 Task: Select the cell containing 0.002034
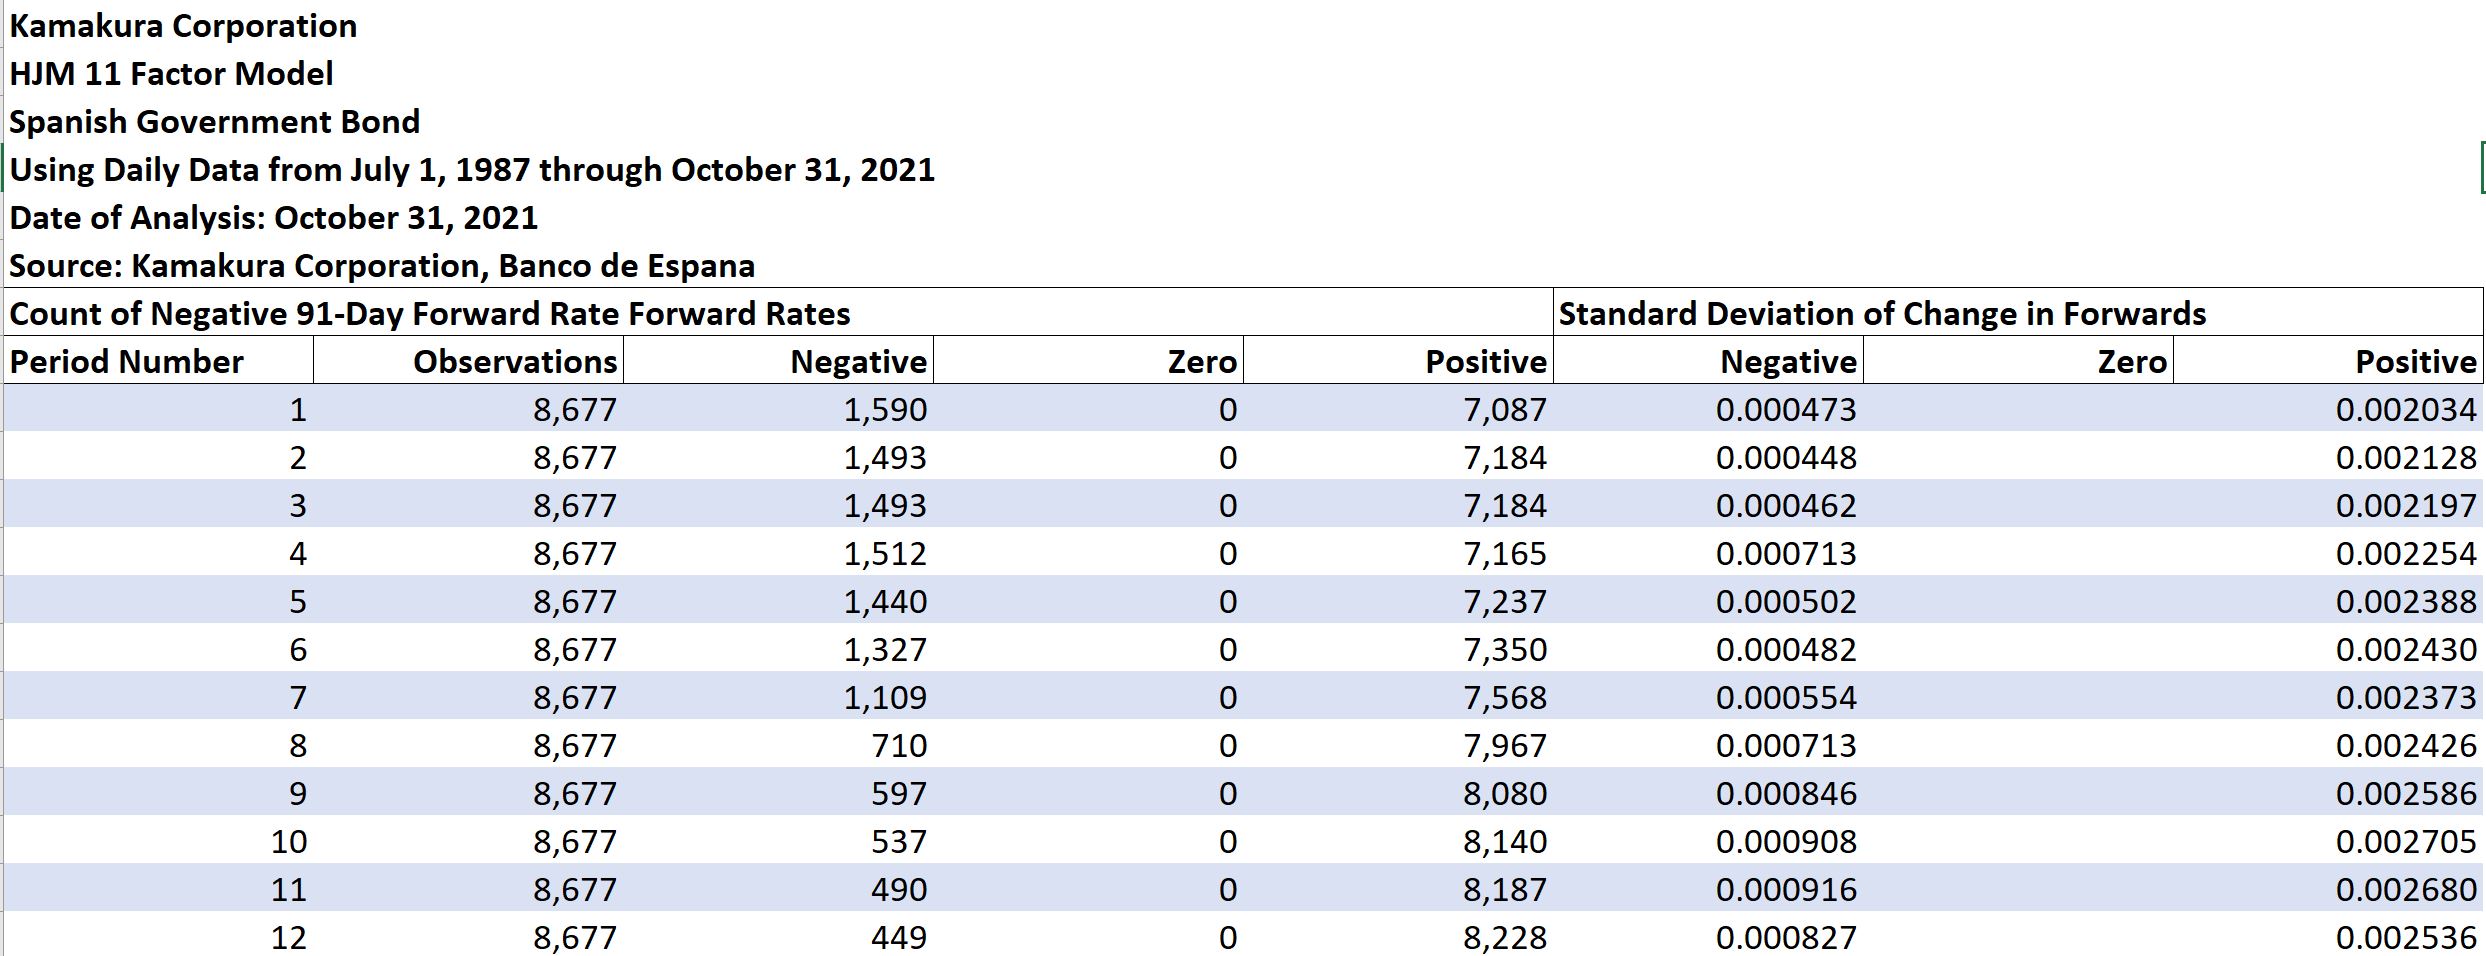pyautogui.click(x=2328, y=409)
